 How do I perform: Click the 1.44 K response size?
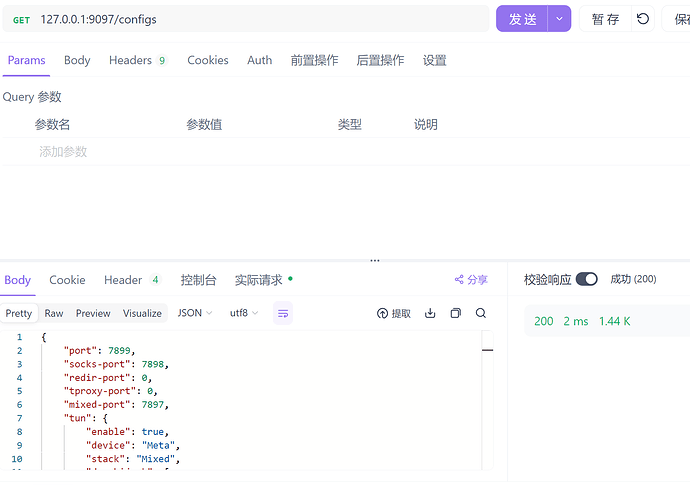(x=615, y=321)
